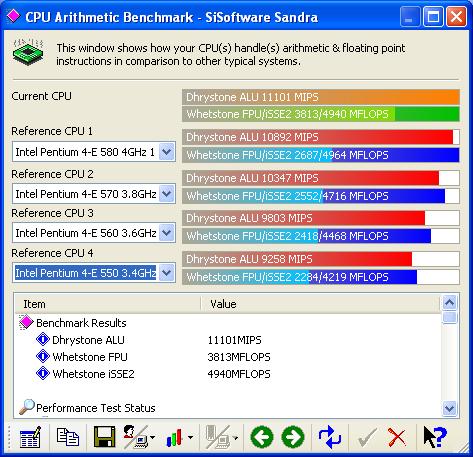Screen dimensions: 473x457
Task: Click the 11101MIPS value cell
Action: point(234,340)
